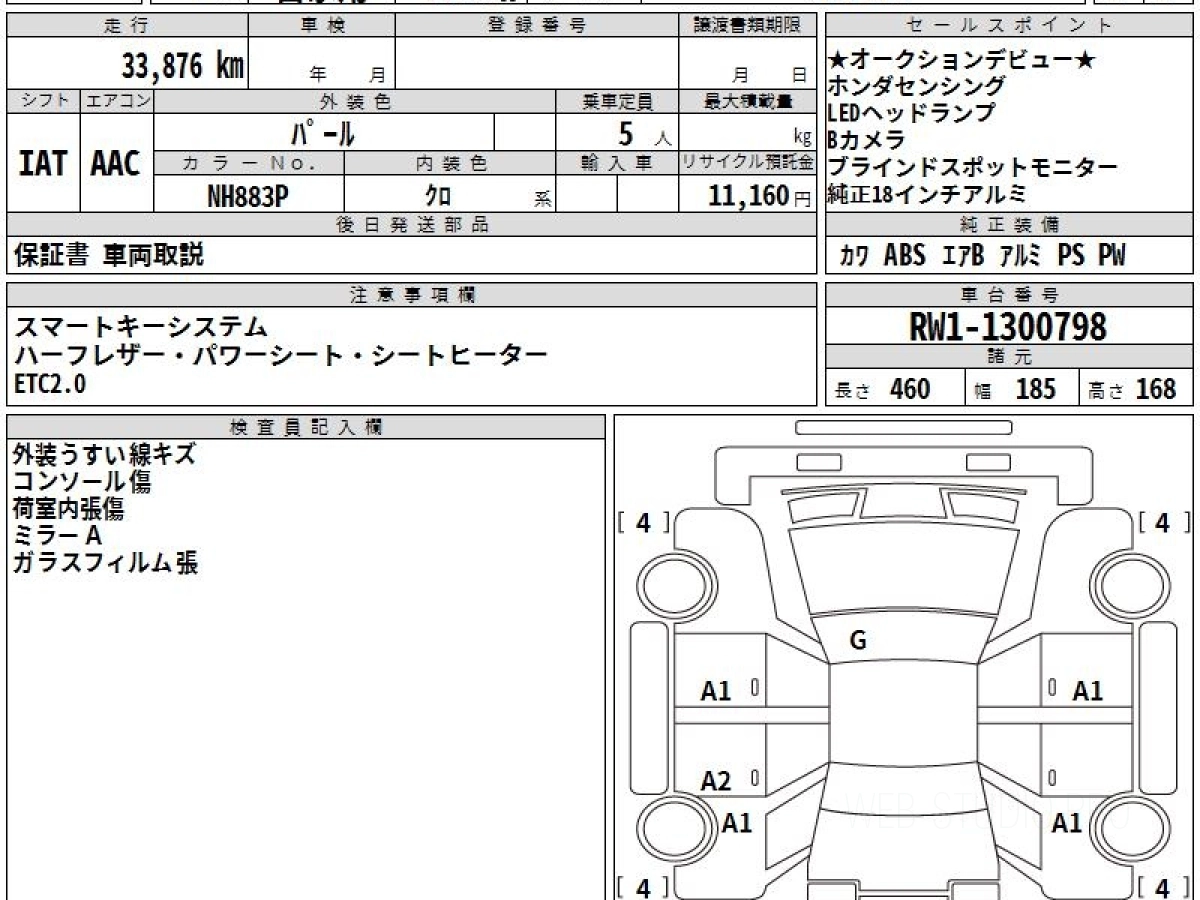Click the ★オークションデビュー★ sales point
The image size is (1200, 900).
(x=963, y=60)
